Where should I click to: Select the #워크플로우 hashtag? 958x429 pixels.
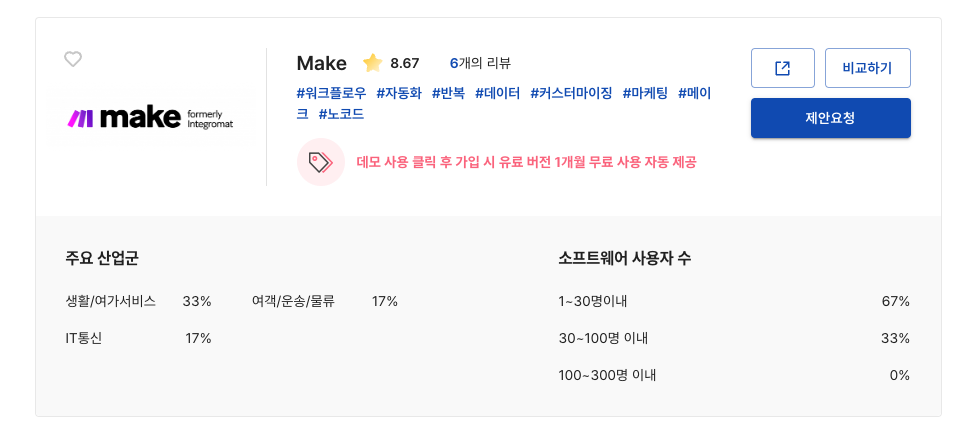tap(331, 93)
